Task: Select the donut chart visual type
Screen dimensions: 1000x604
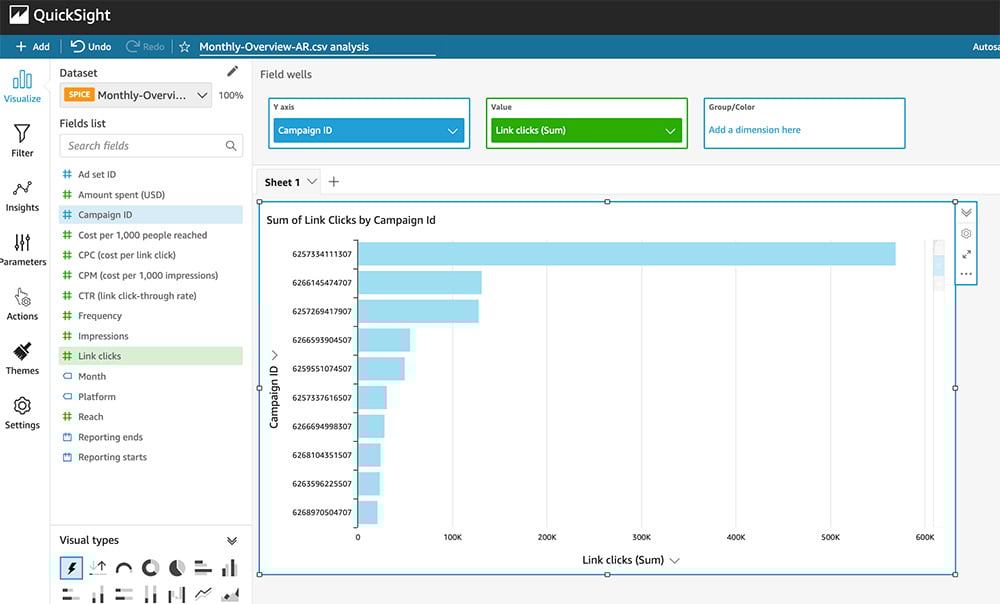Action: pos(150,568)
